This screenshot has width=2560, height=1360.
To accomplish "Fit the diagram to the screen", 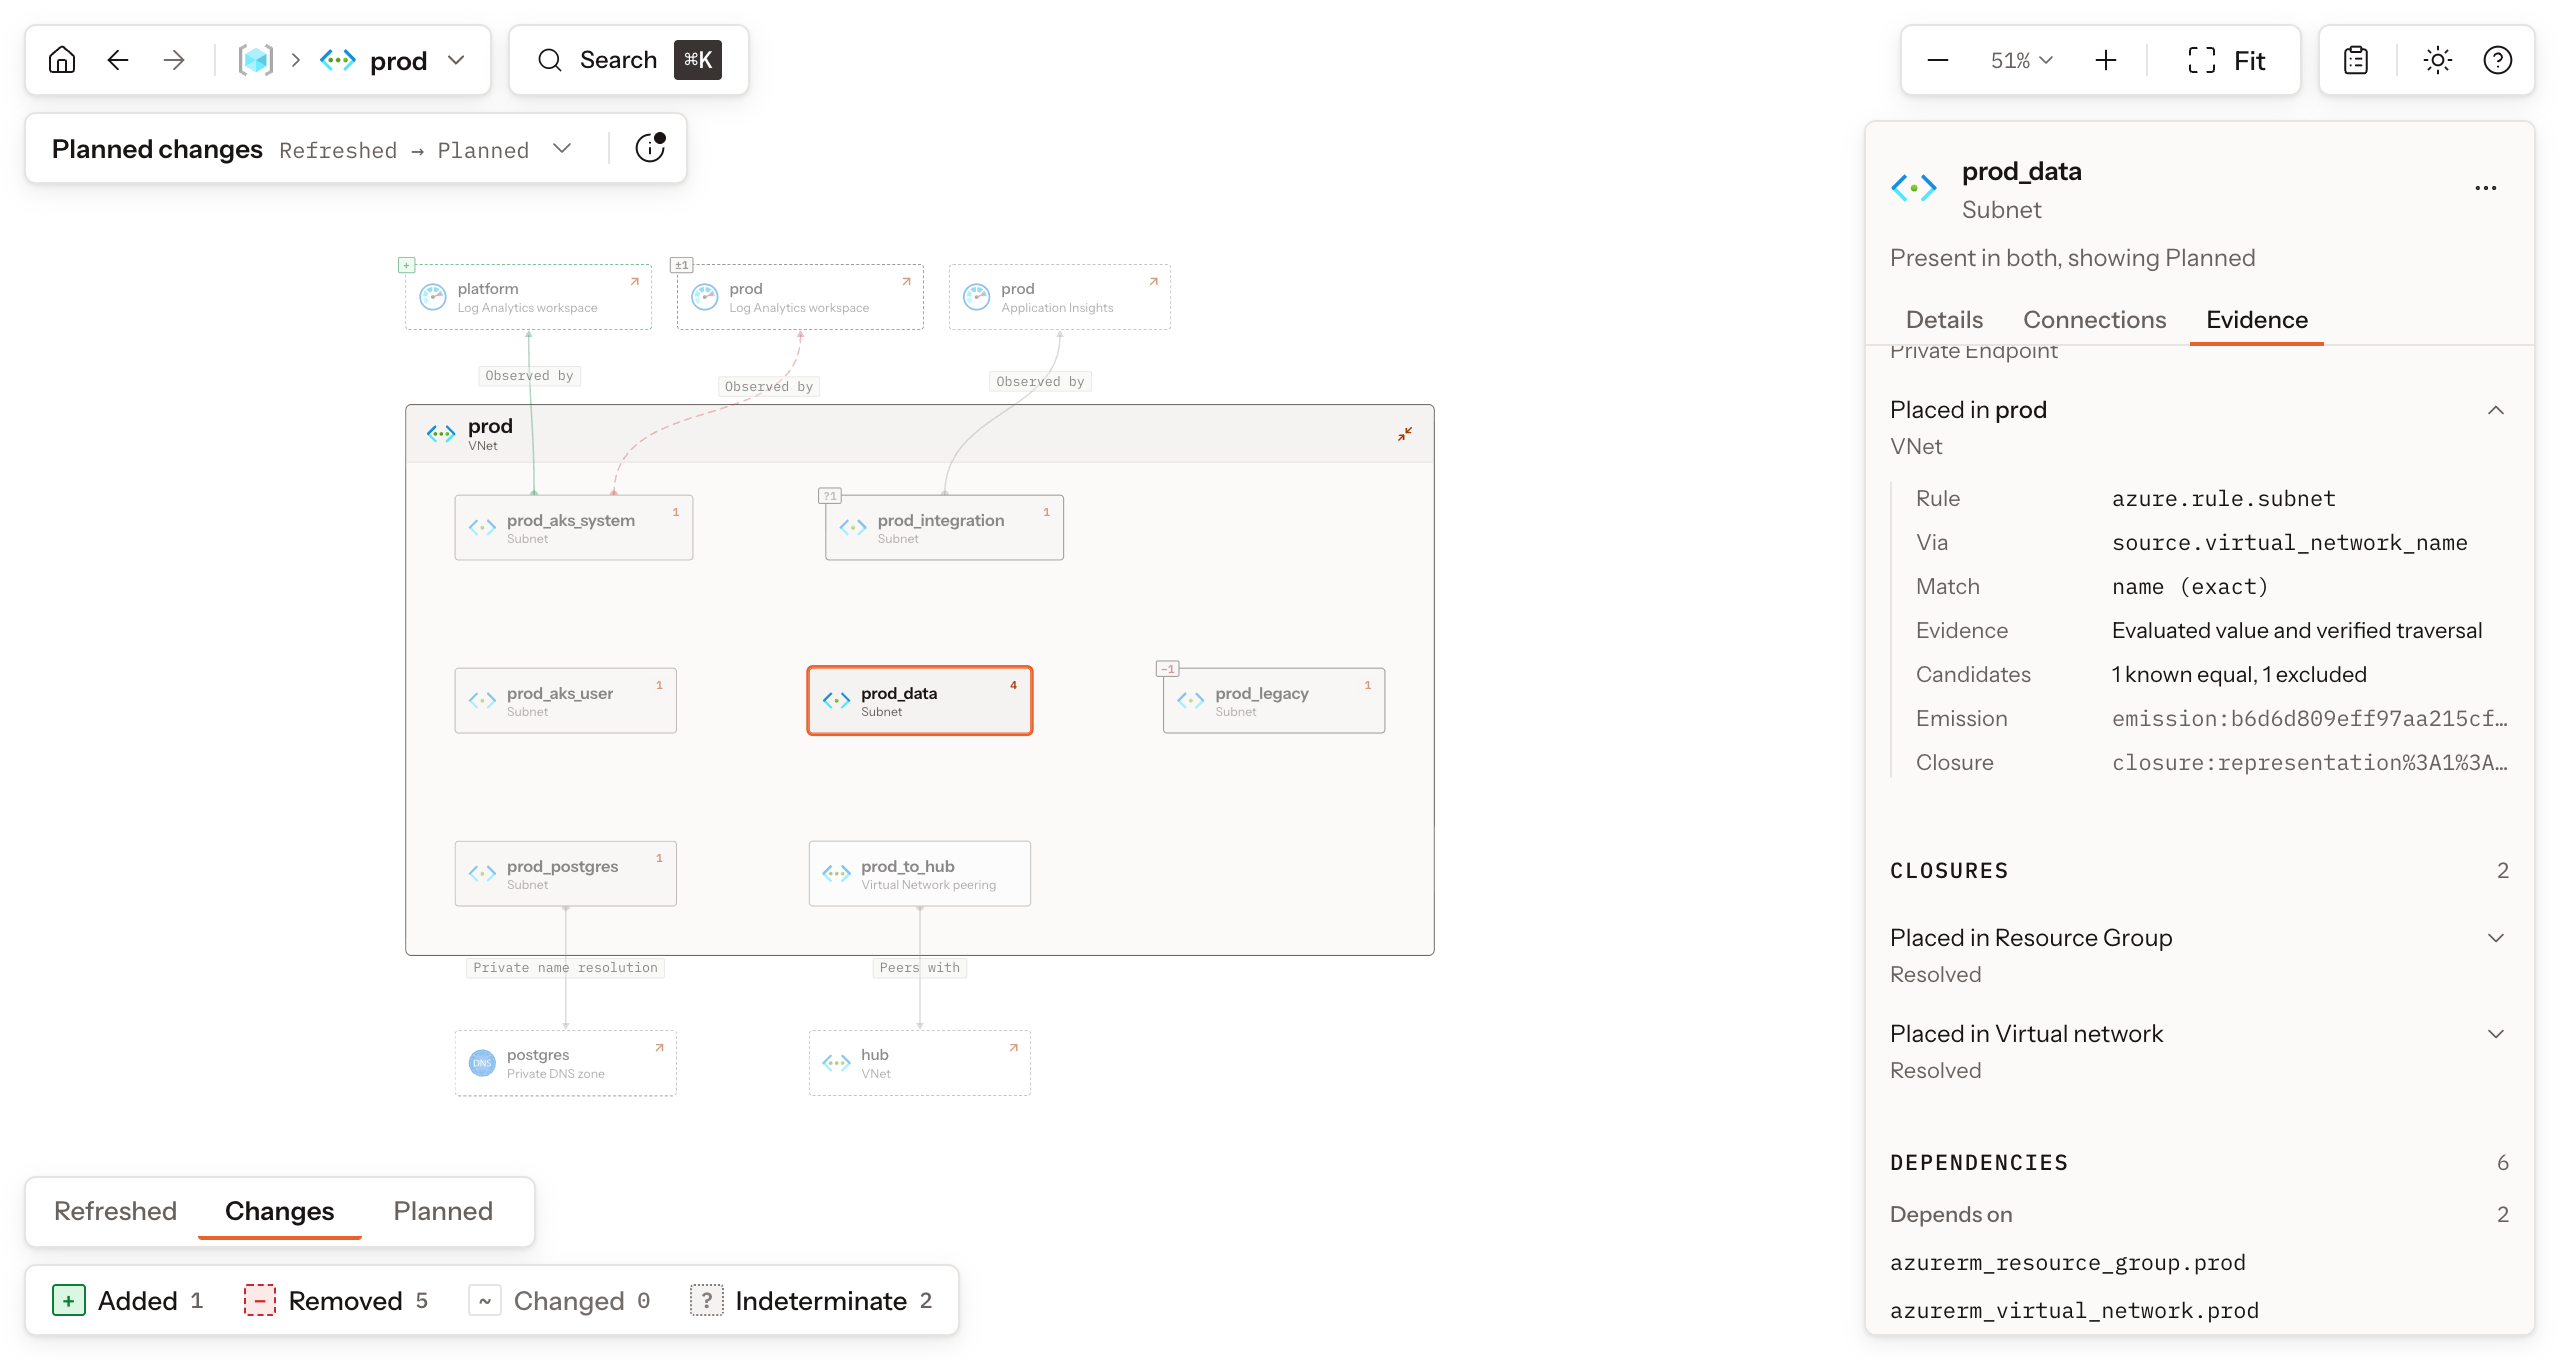I will pyautogui.click(x=2226, y=60).
